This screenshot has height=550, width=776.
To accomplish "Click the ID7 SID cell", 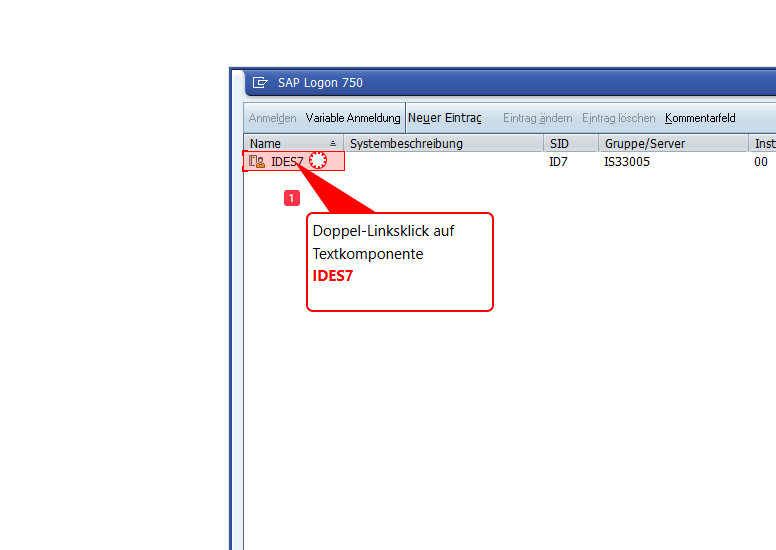I will (x=558, y=162).
